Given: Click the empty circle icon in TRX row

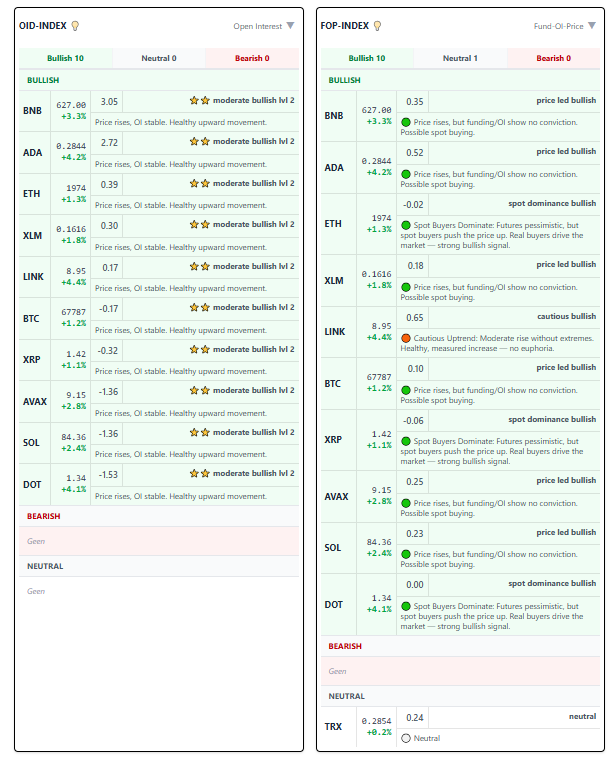Looking at the screenshot, I should click(x=405, y=738).
